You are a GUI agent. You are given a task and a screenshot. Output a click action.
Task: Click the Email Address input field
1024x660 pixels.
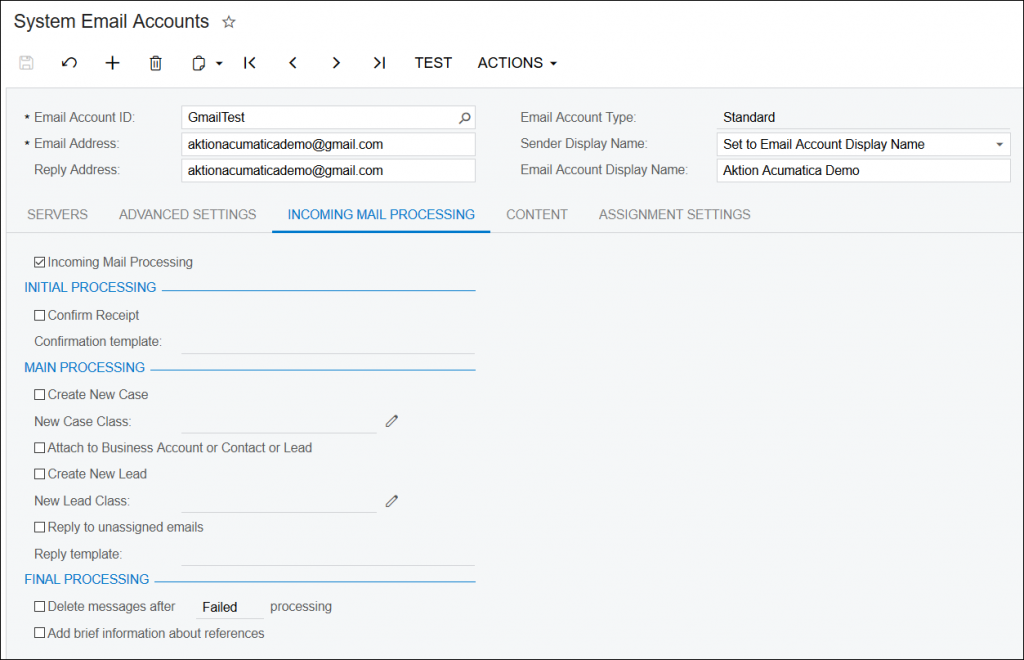tap(328, 144)
